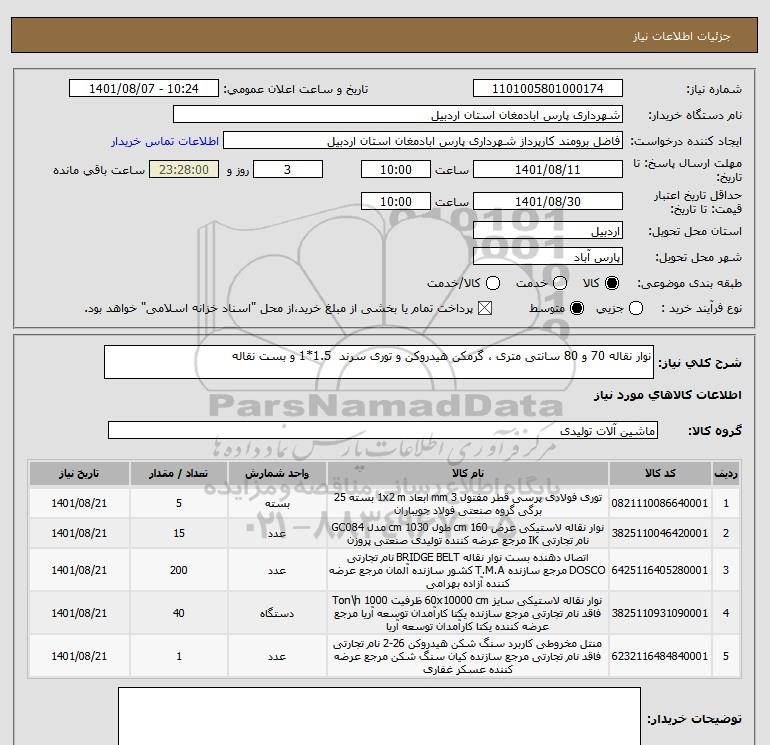The image size is (770, 745).
Task: Click product code 0821110086640001
Action: [660, 503]
